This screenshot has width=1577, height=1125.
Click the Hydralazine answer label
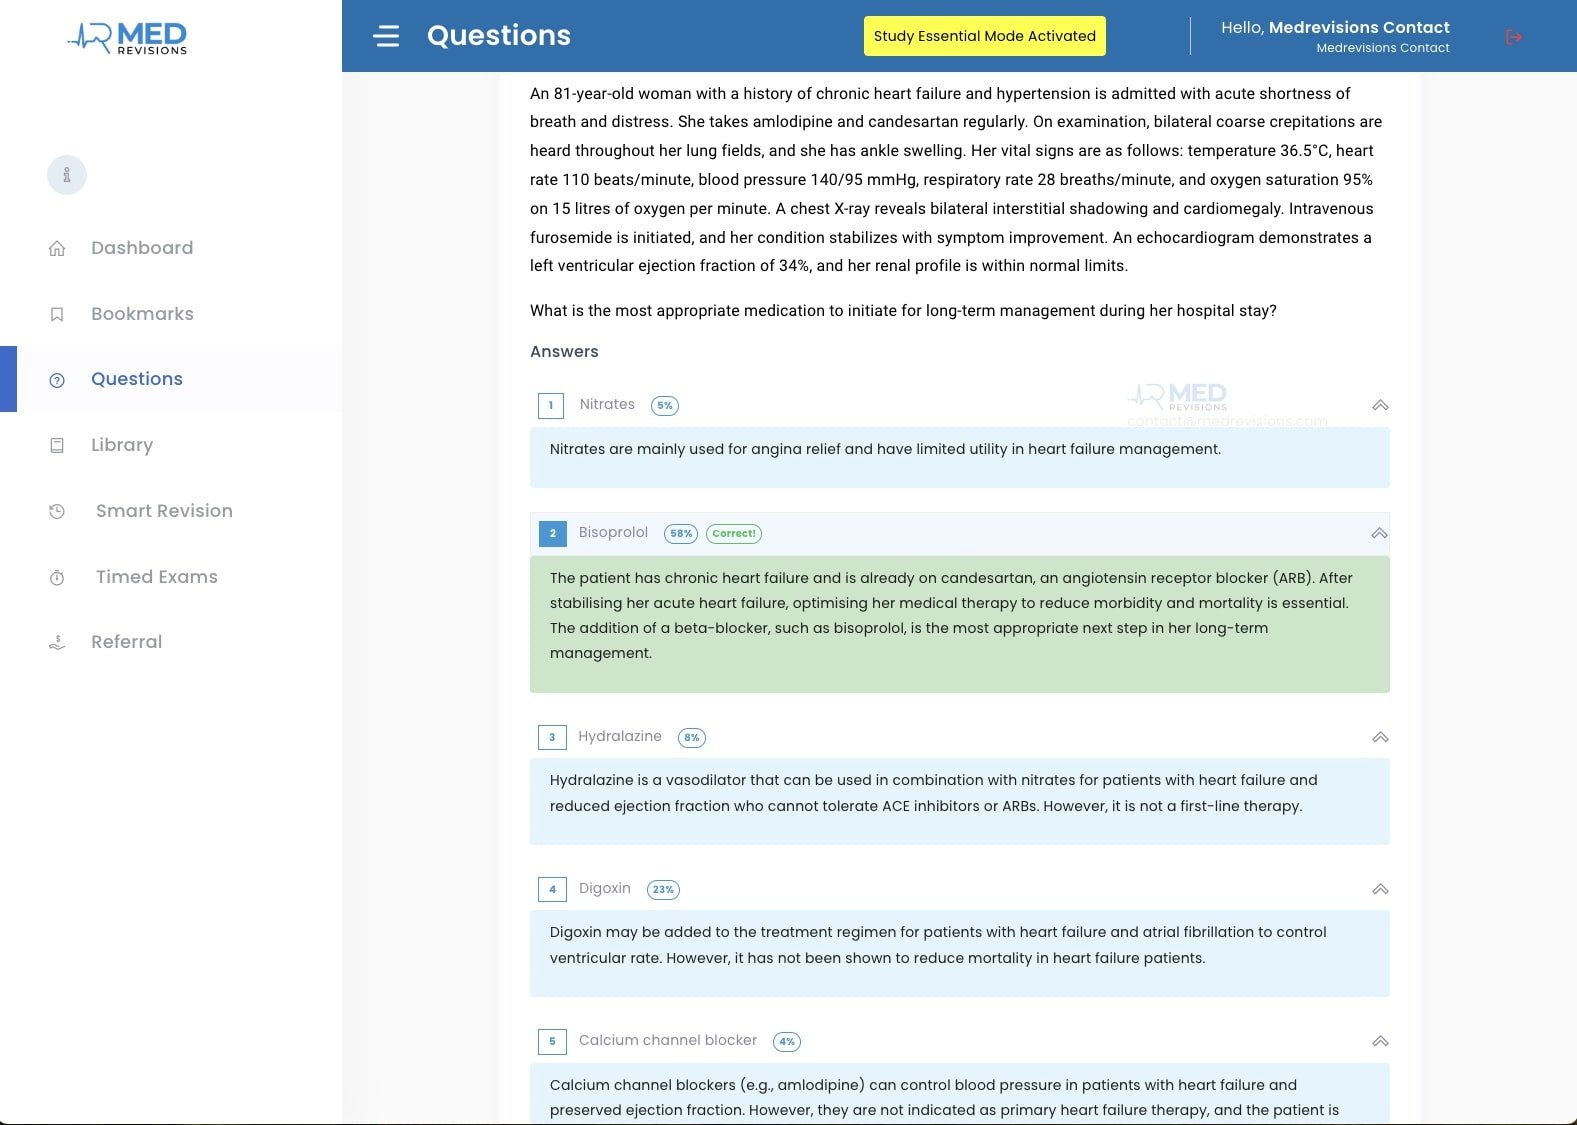(x=620, y=736)
